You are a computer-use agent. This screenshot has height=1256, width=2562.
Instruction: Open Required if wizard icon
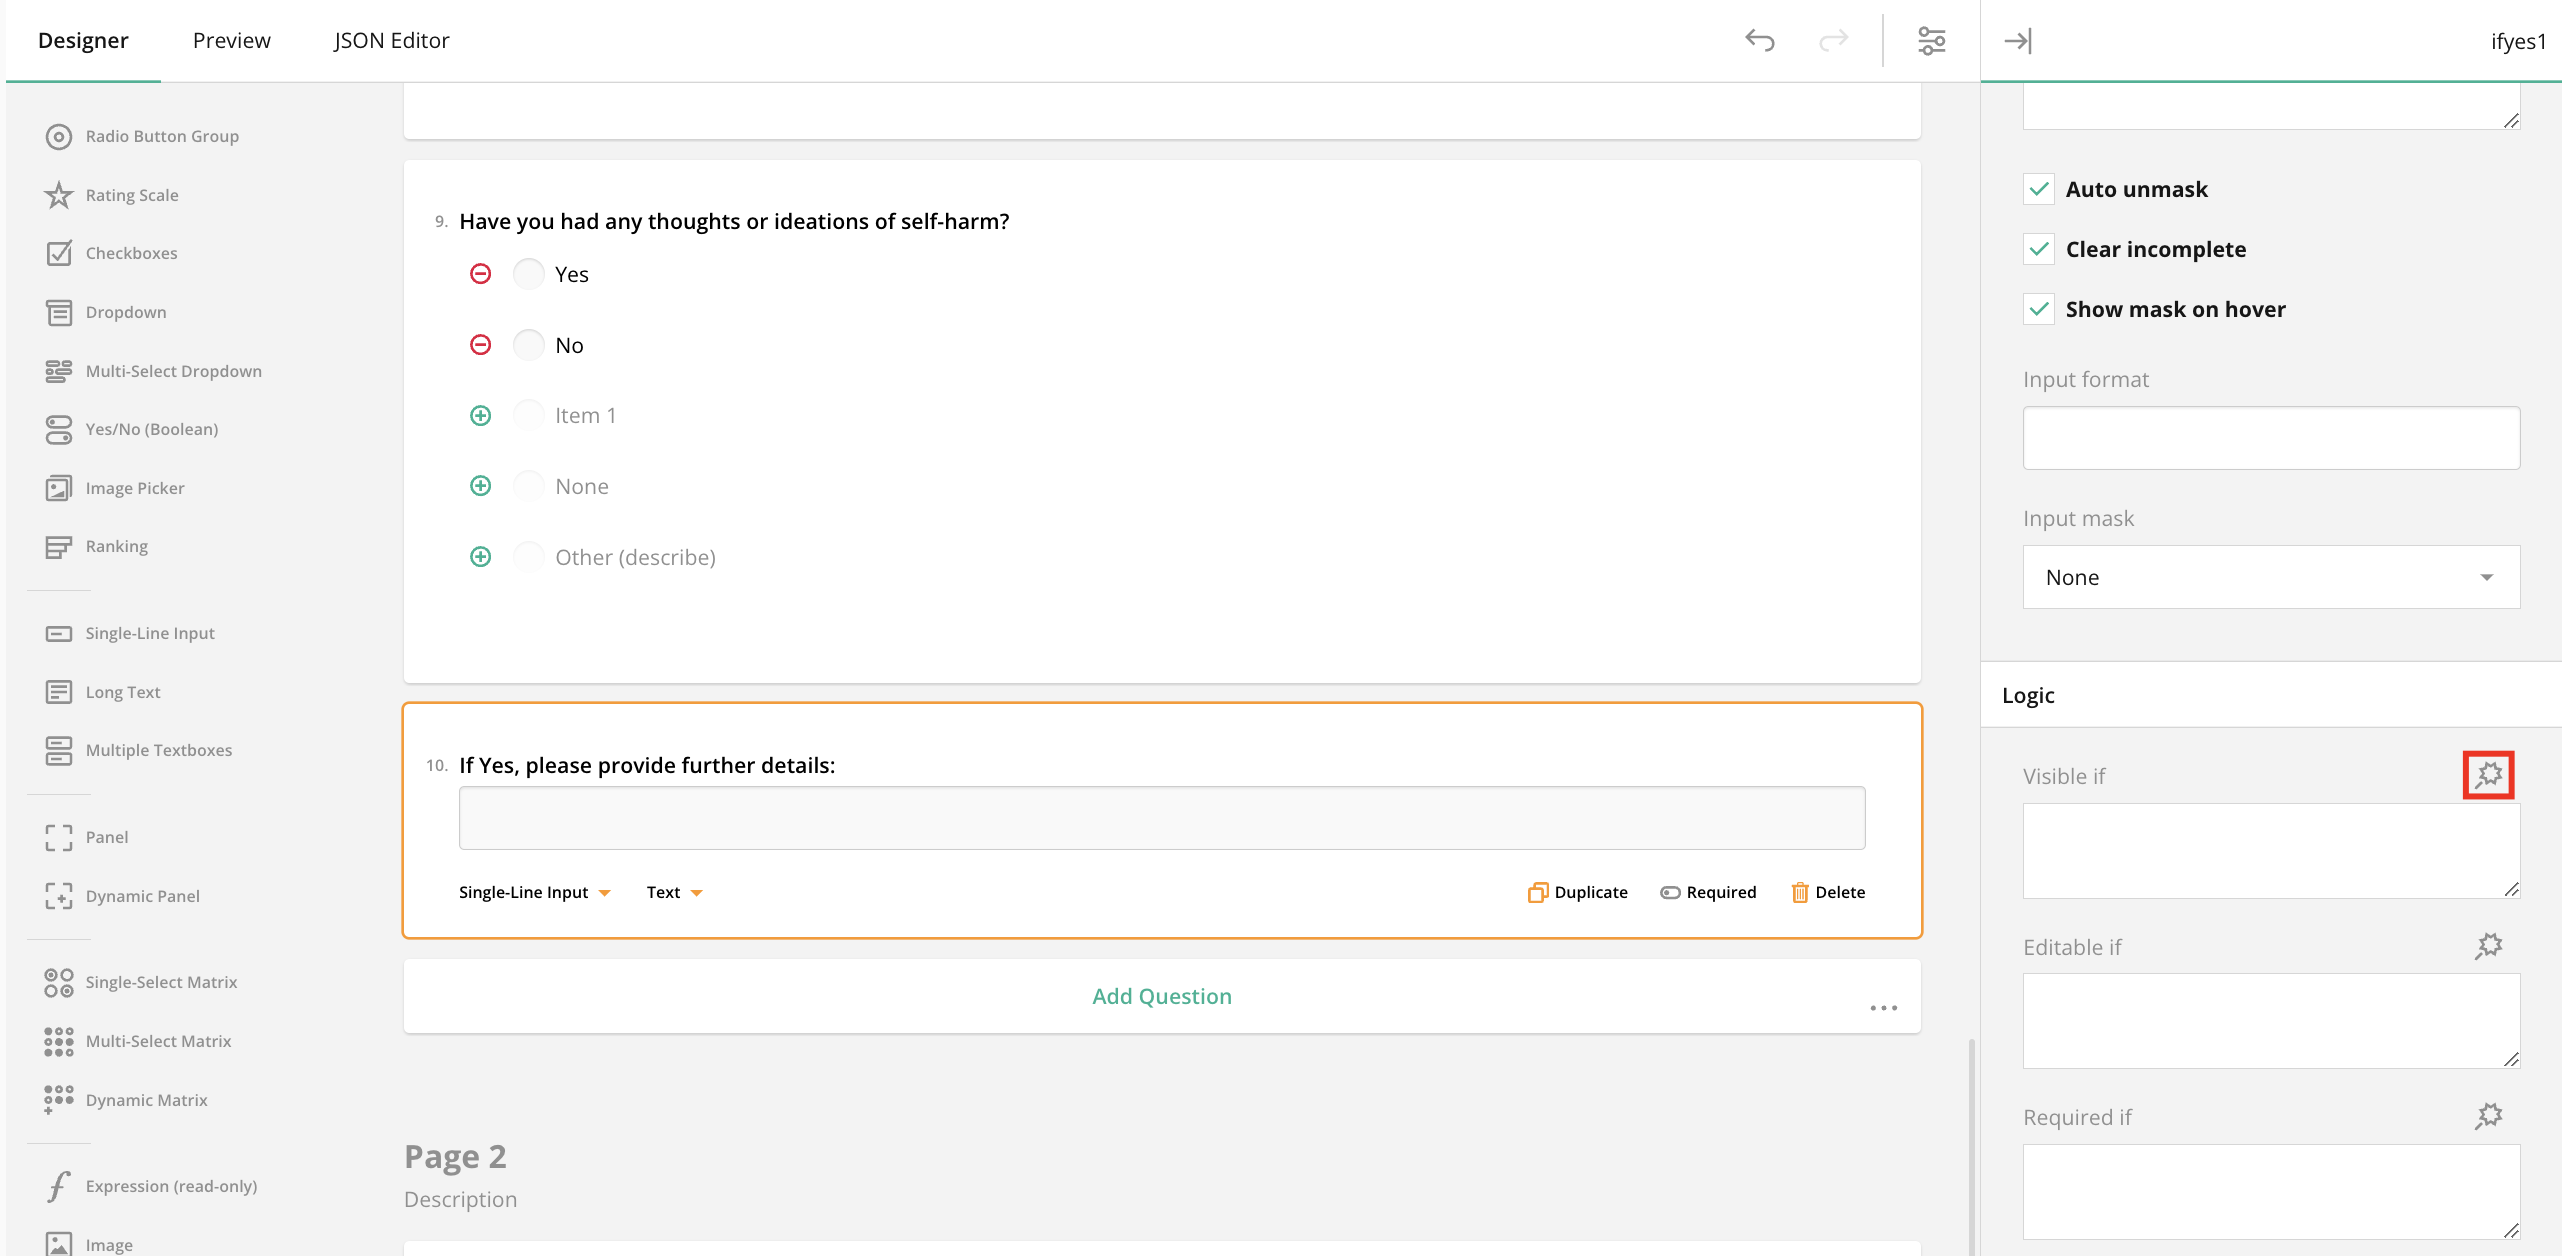pos(2488,1116)
